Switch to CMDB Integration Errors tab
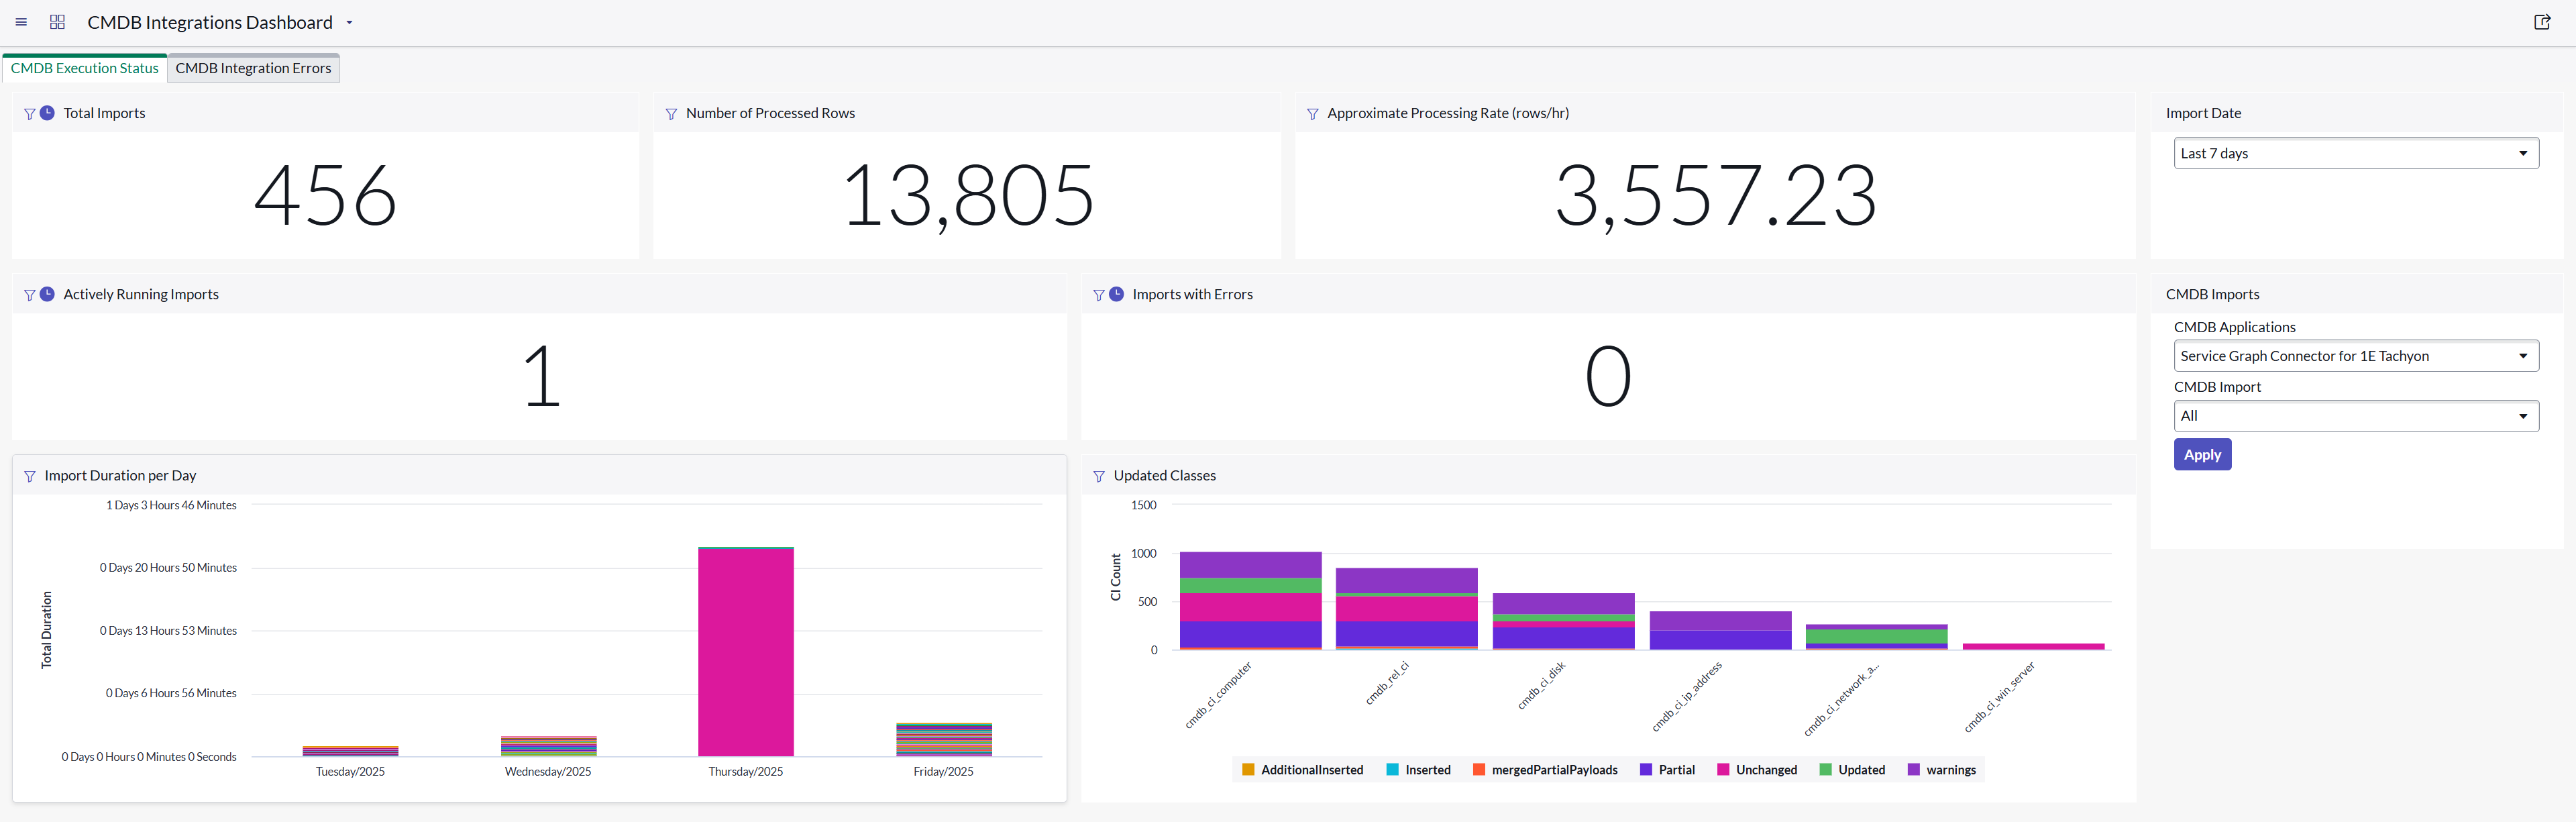Viewport: 2576px width, 822px height. point(253,68)
